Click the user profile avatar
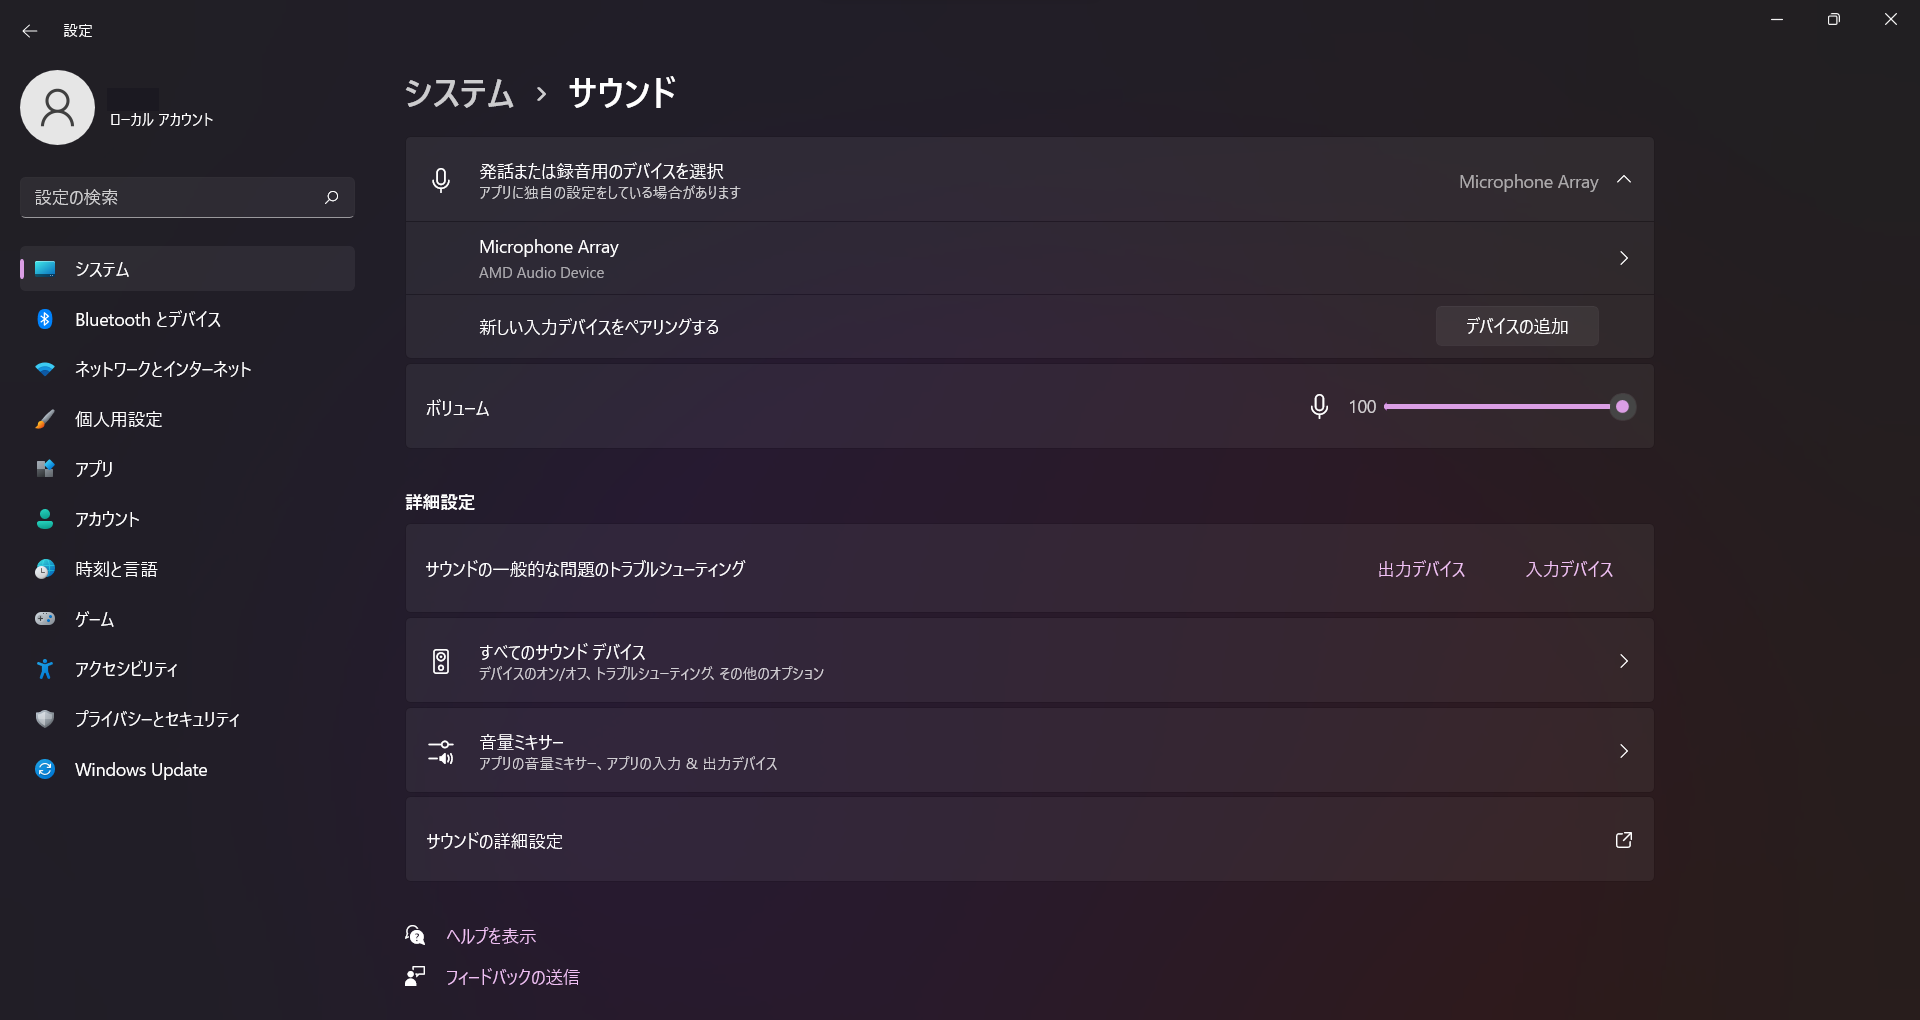 pos(57,107)
